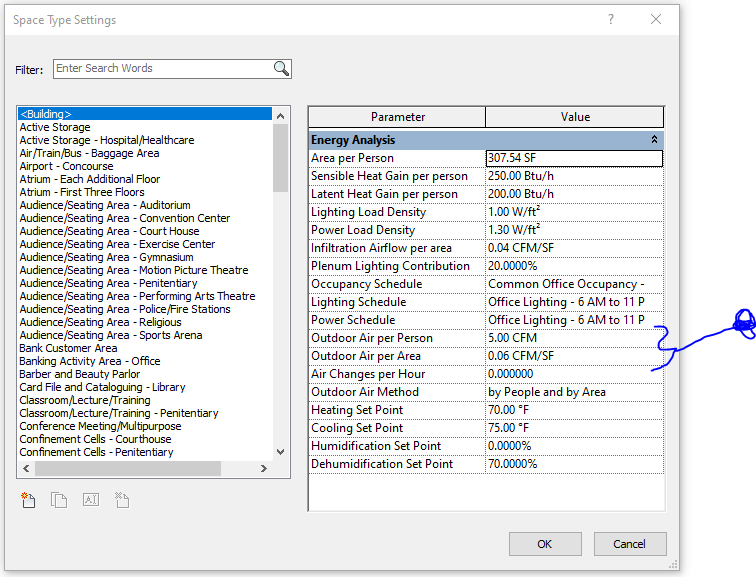
Task: Click Air Changes per Hour value 0.000000
Action: coord(574,374)
